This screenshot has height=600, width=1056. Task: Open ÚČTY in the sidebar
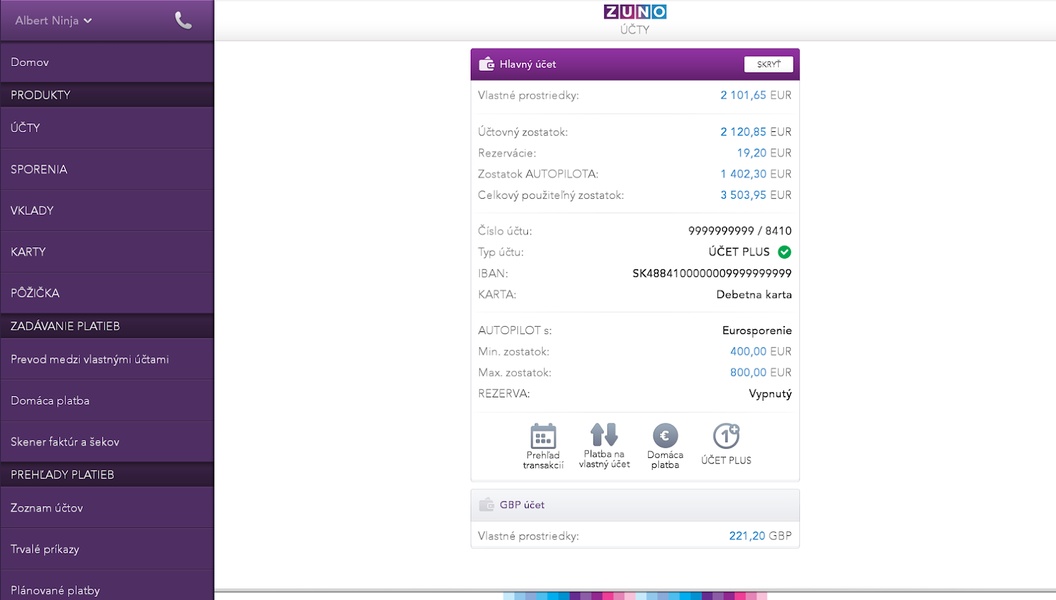click(107, 128)
